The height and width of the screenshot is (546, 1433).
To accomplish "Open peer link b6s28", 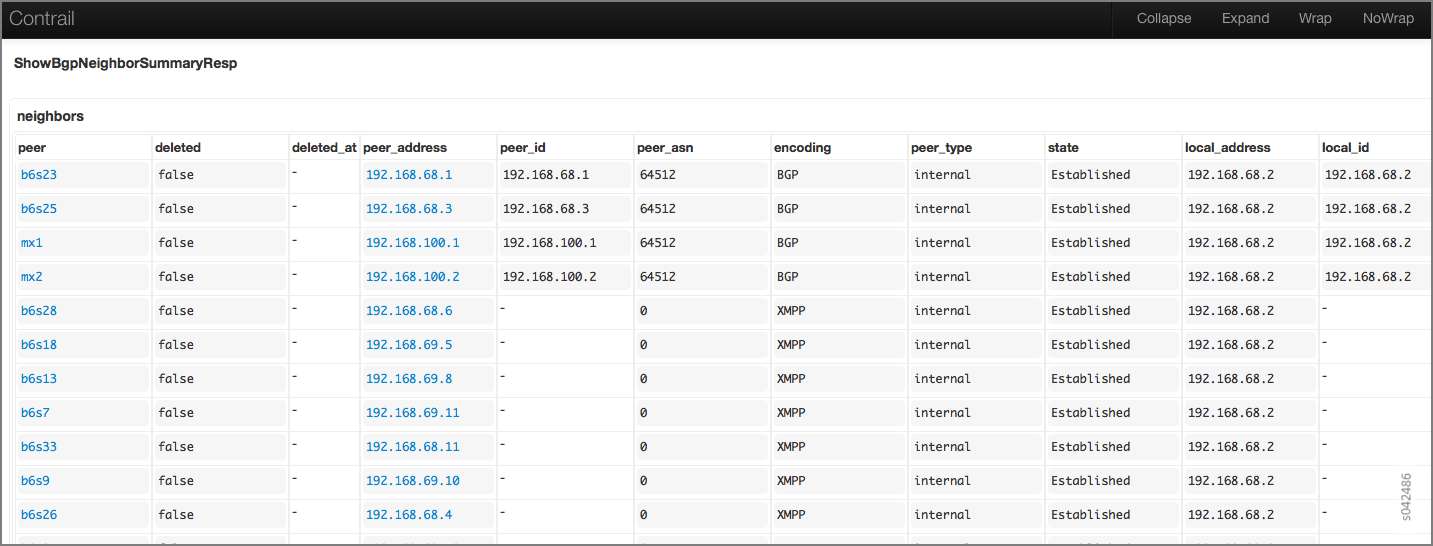I will (x=39, y=311).
